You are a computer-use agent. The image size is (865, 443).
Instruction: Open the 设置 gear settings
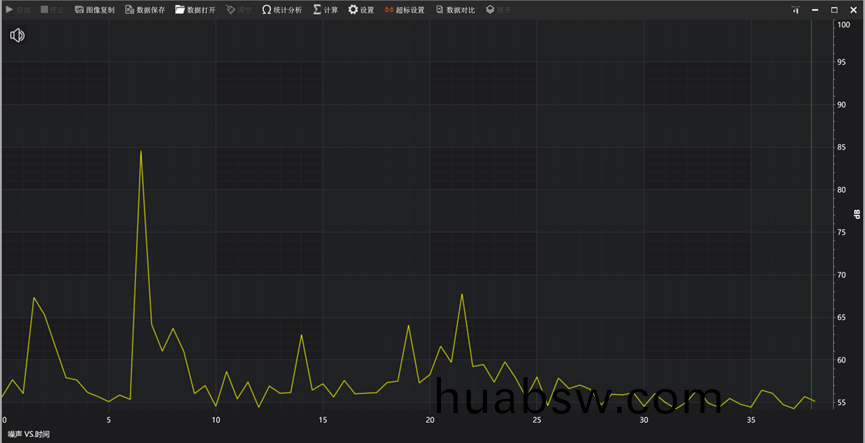[361, 9]
